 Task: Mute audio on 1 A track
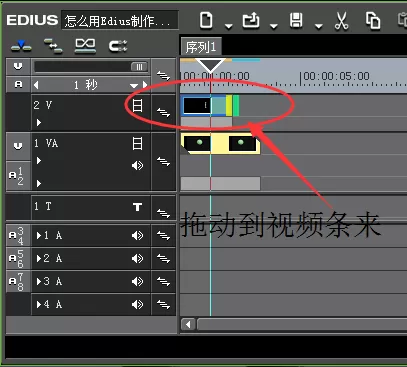coord(137,236)
